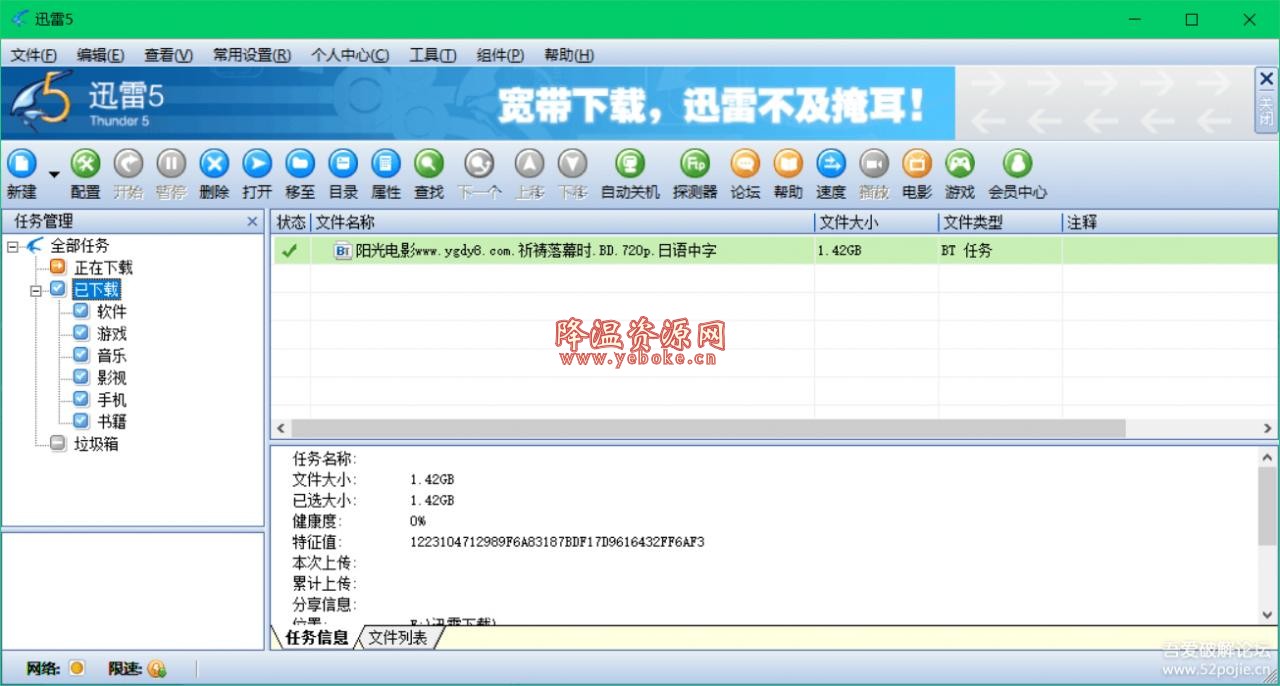This screenshot has height=686, width=1280.
Task: Toggle 自动关机 auto shutdown icon
Action: click(x=630, y=163)
